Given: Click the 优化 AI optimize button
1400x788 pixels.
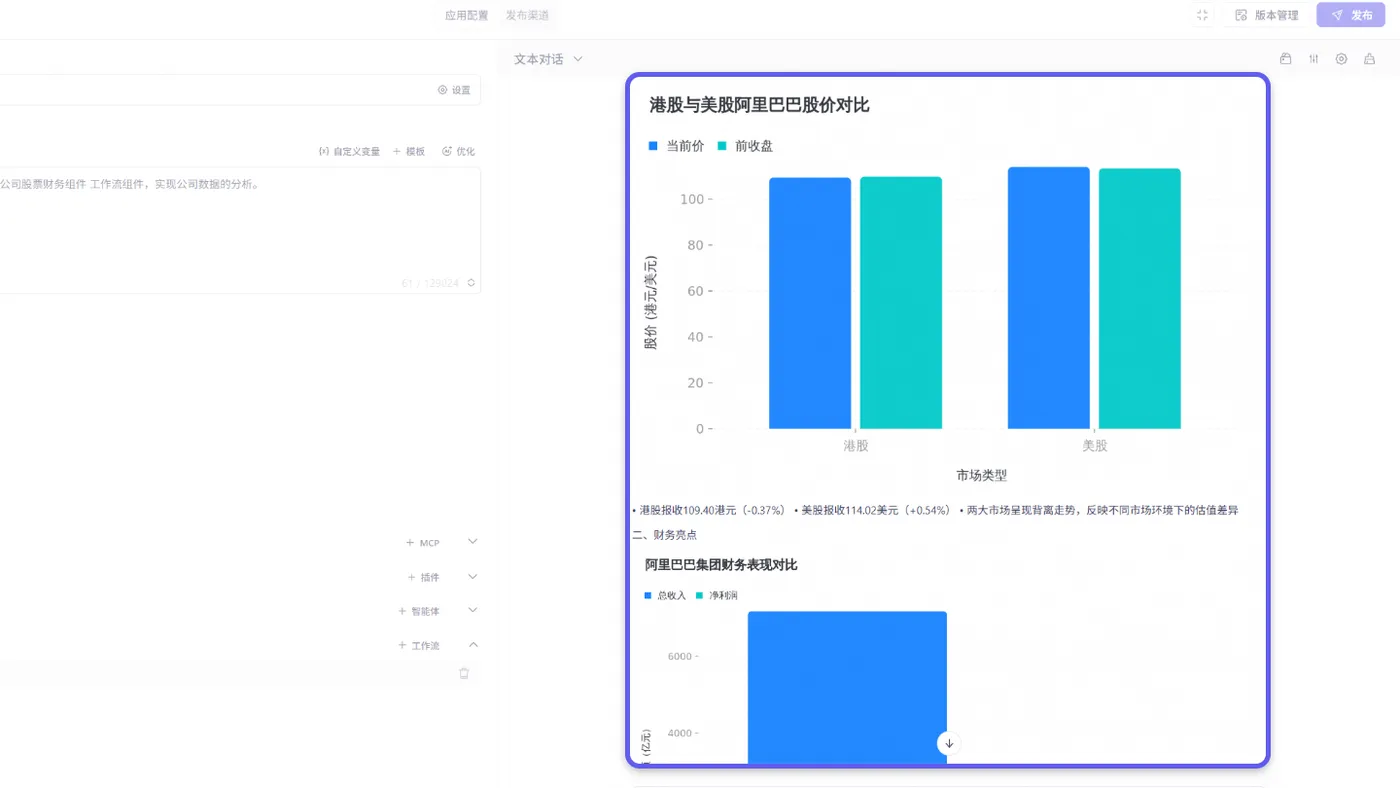Looking at the screenshot, I should [x=458, y=152].
